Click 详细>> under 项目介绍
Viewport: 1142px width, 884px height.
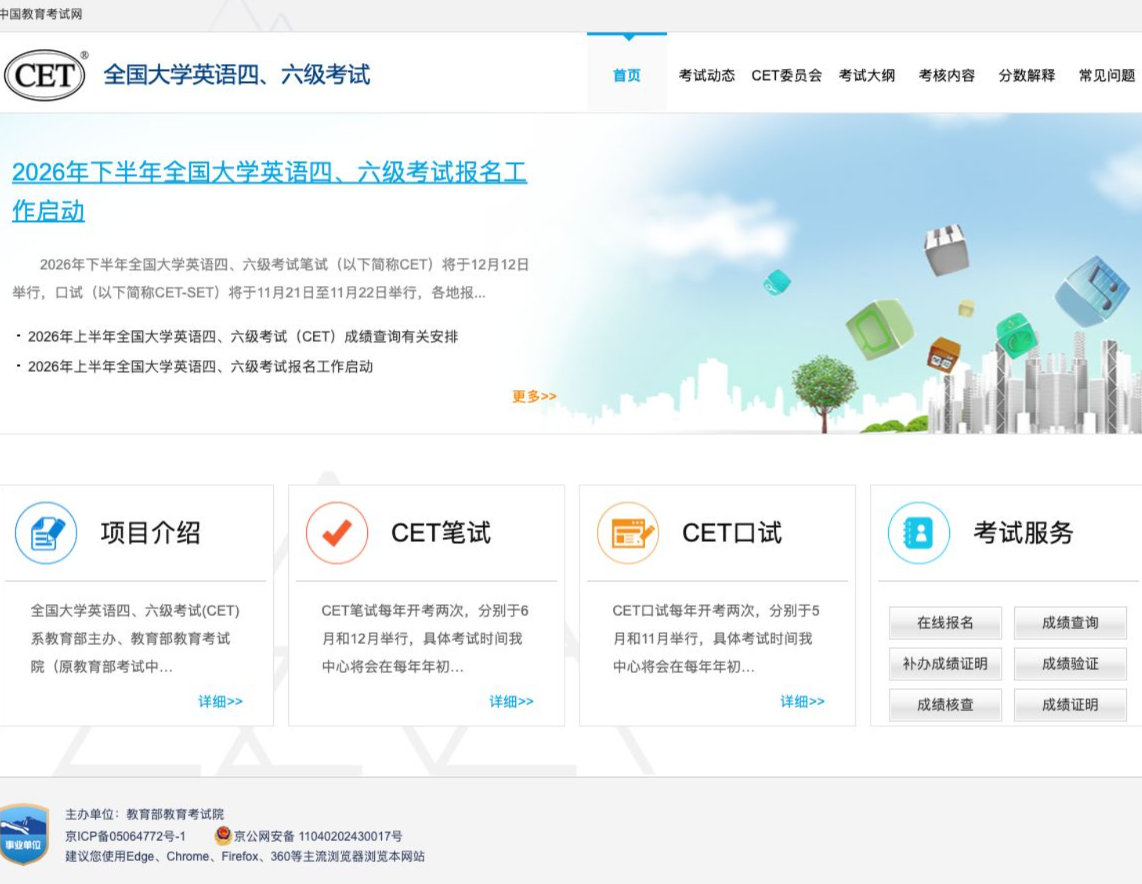(x=221, y=701)
